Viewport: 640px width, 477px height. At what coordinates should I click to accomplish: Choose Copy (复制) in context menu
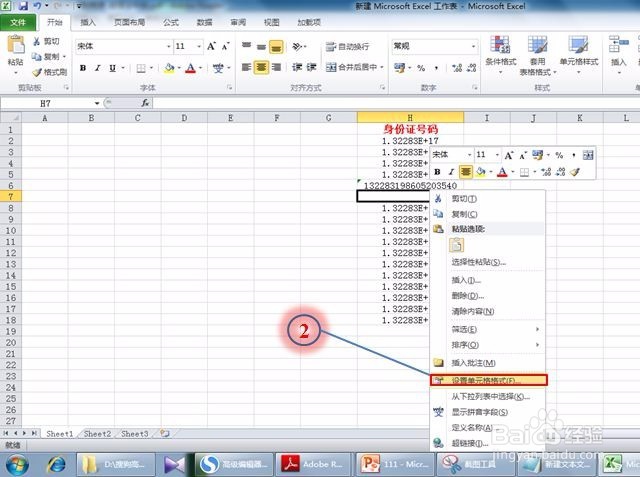488,214
